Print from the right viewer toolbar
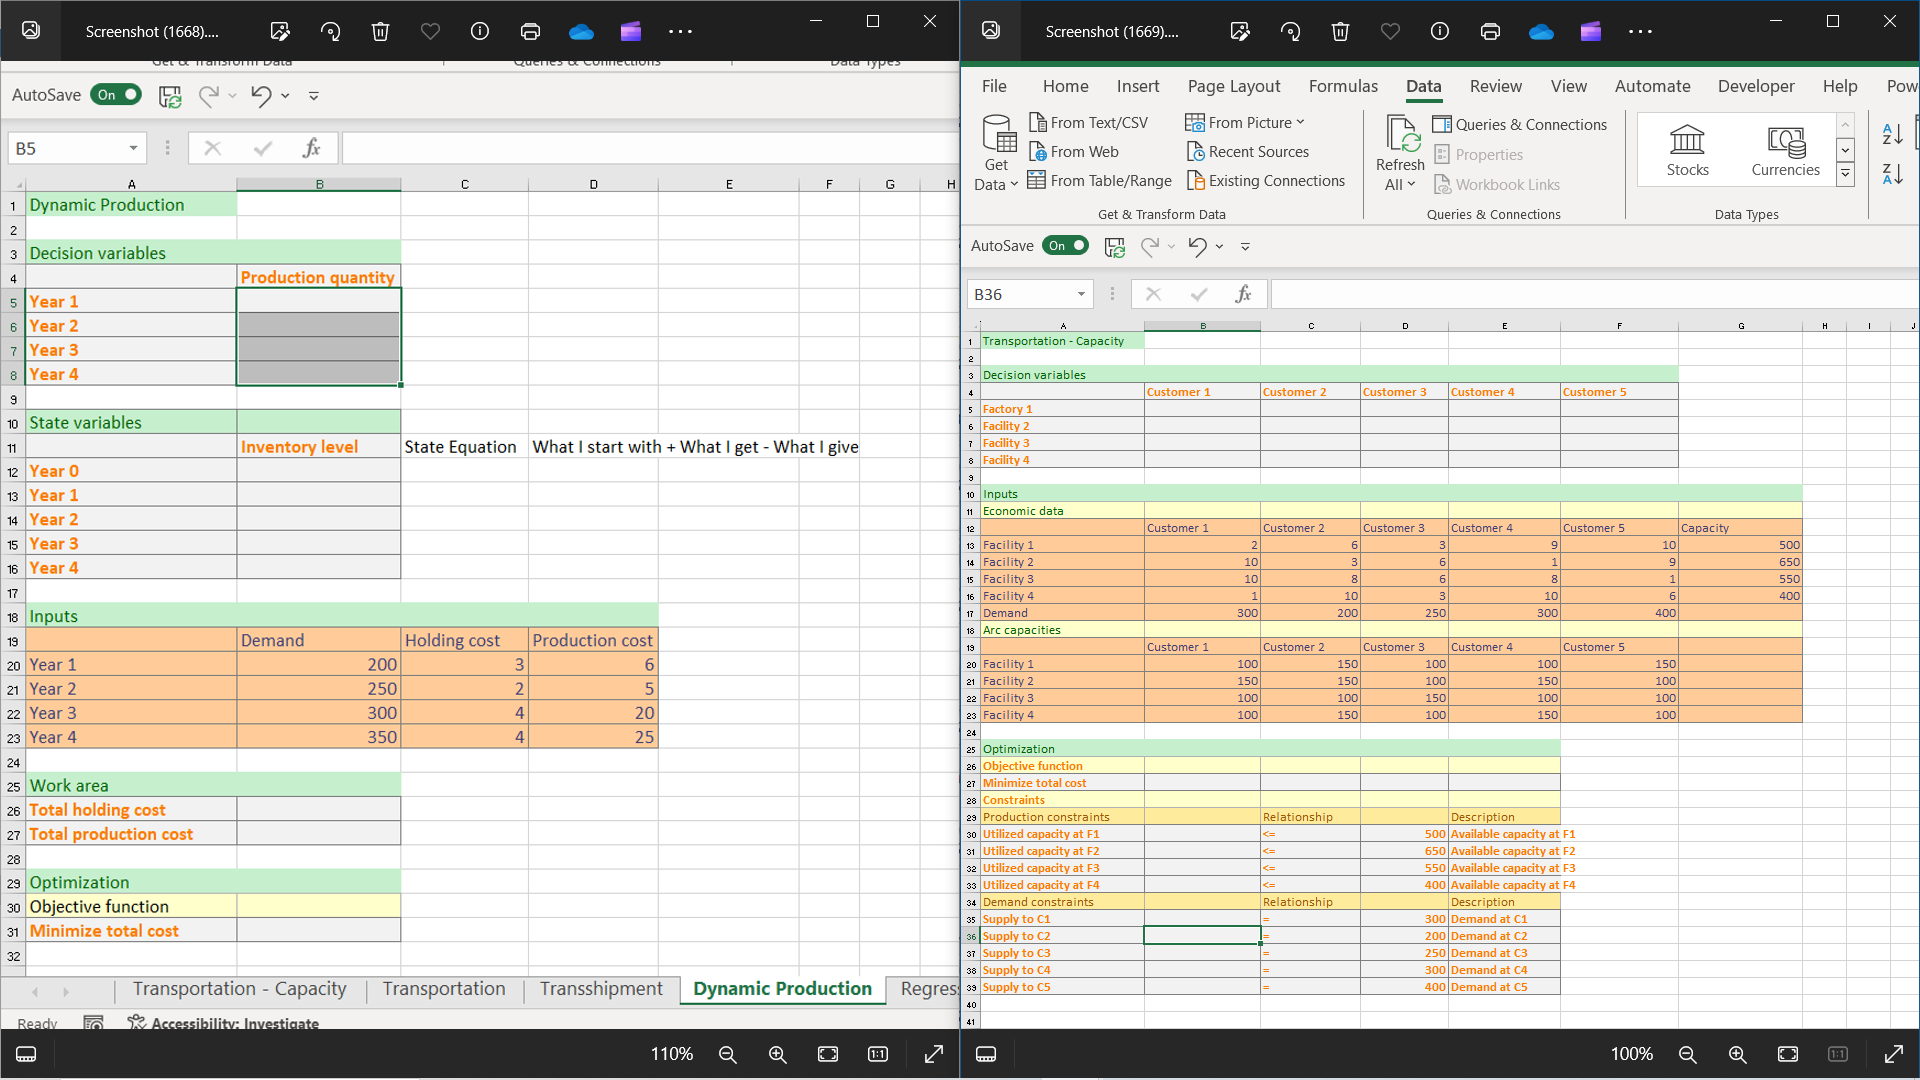 (1490, 31)
